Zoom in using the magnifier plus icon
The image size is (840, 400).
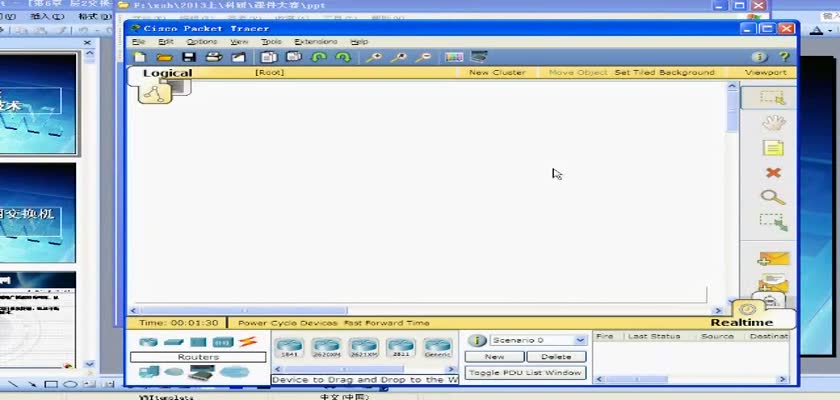click(x=373, y=57)
